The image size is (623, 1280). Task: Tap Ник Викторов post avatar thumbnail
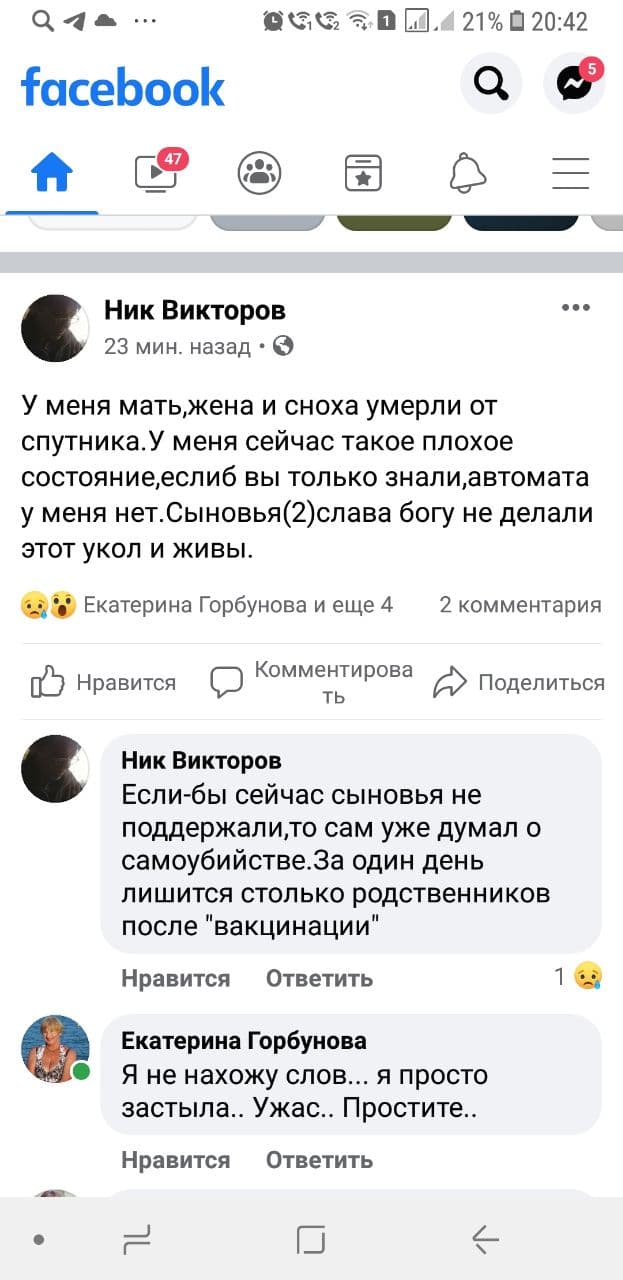(55, 327)
